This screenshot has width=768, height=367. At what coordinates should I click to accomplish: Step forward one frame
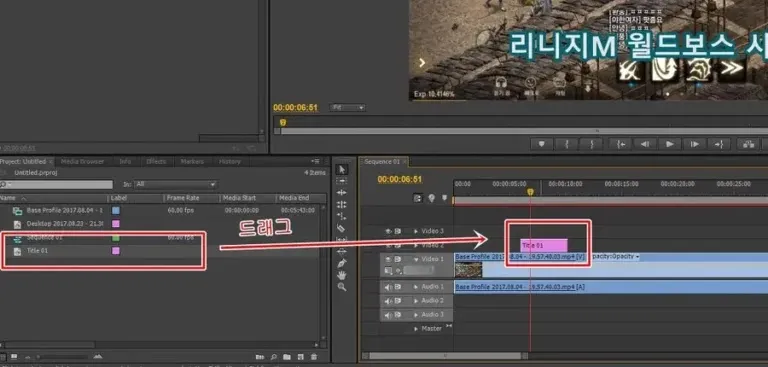[x=695, y=144]
